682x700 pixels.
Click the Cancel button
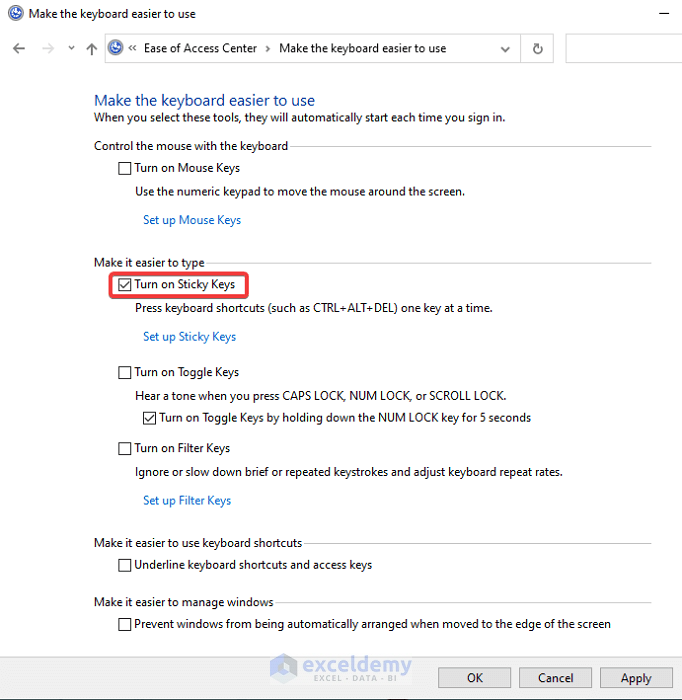pos(555,678)
